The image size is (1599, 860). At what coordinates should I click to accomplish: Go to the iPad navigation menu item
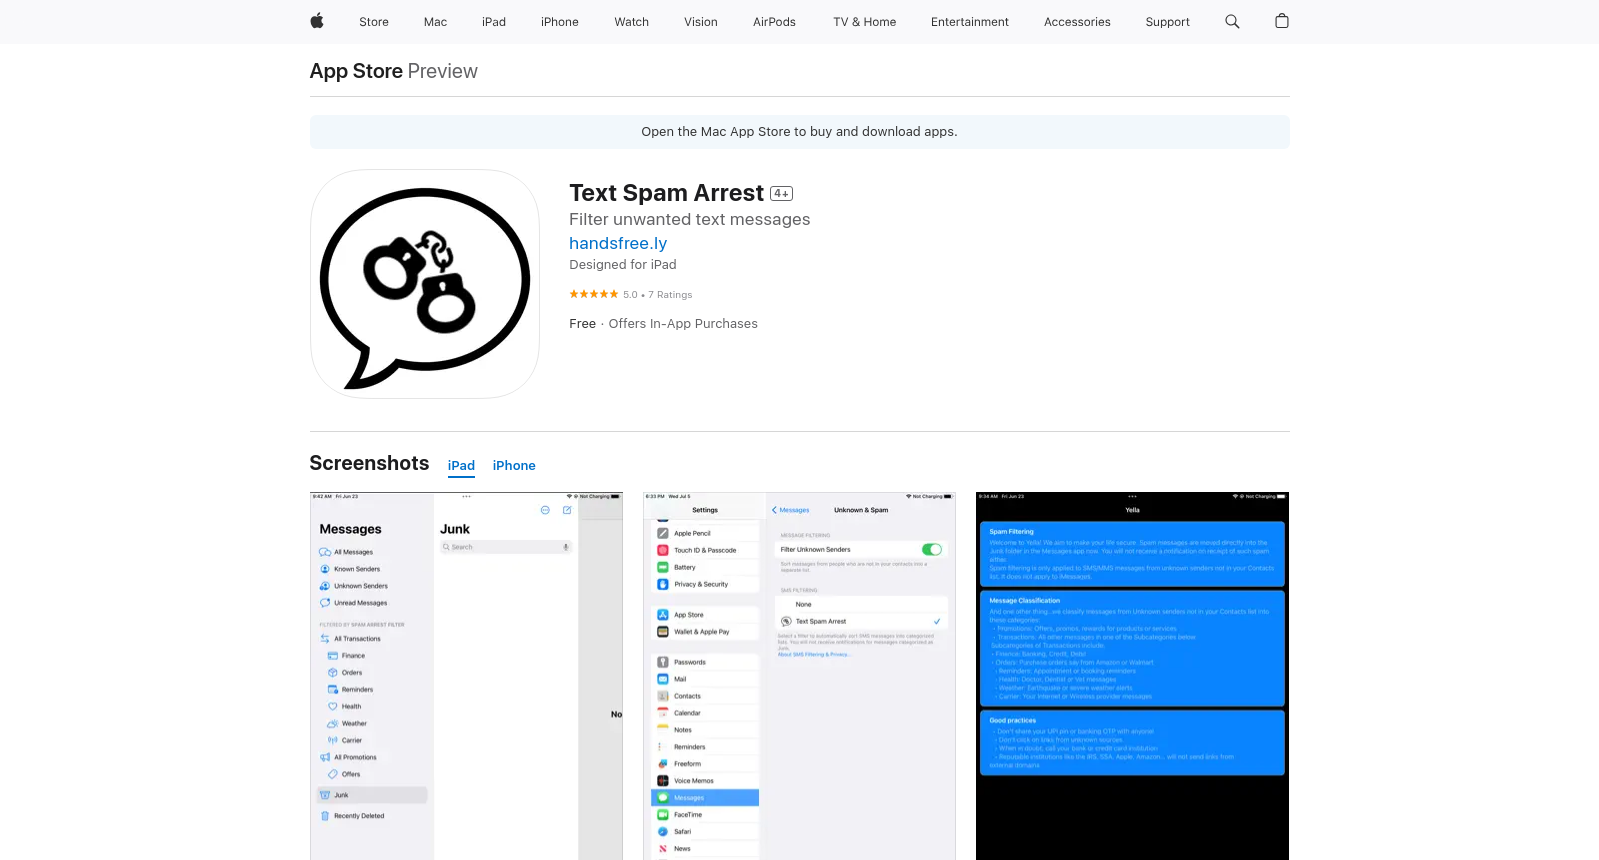pyautogui.click(x=494, y=22)
